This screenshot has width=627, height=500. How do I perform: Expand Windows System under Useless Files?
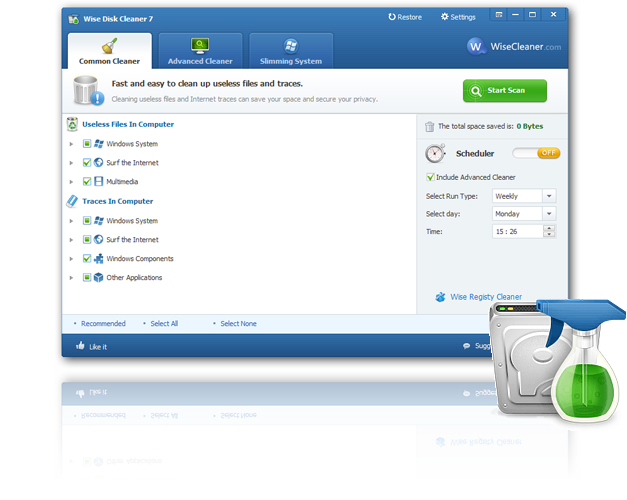71,144
